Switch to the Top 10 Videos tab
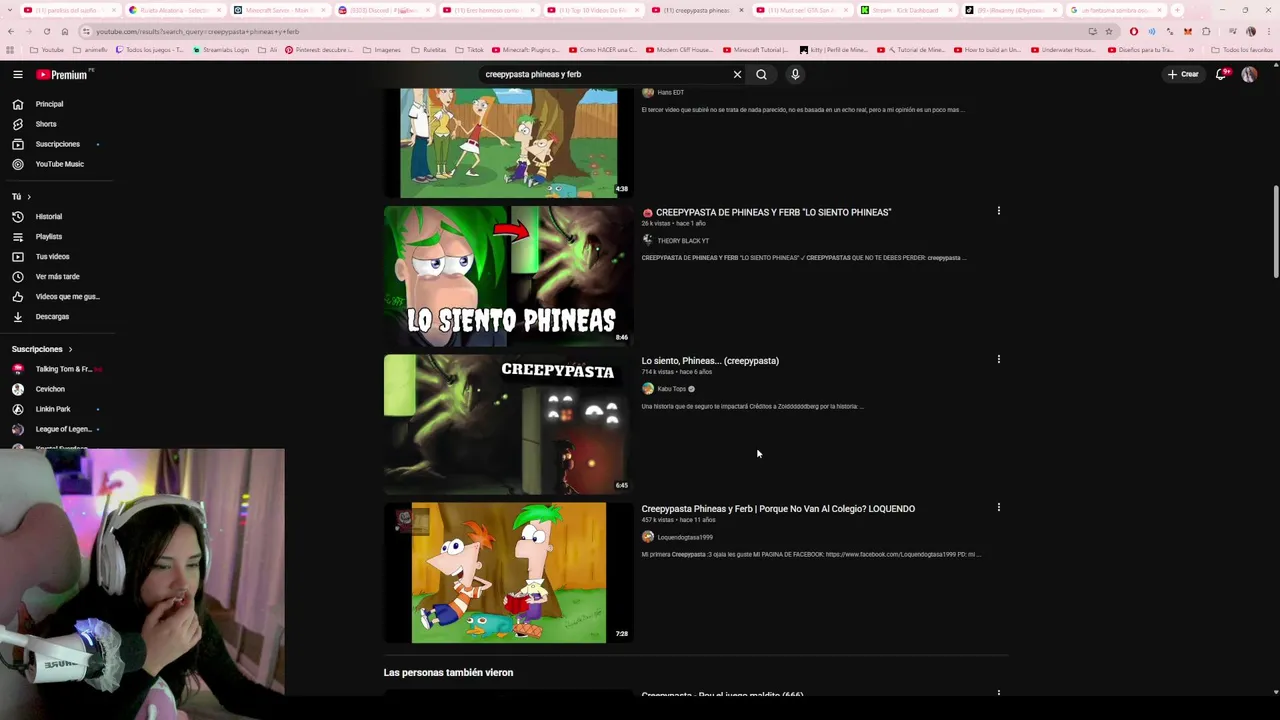The image size is (1280, 720). point(593,10)
